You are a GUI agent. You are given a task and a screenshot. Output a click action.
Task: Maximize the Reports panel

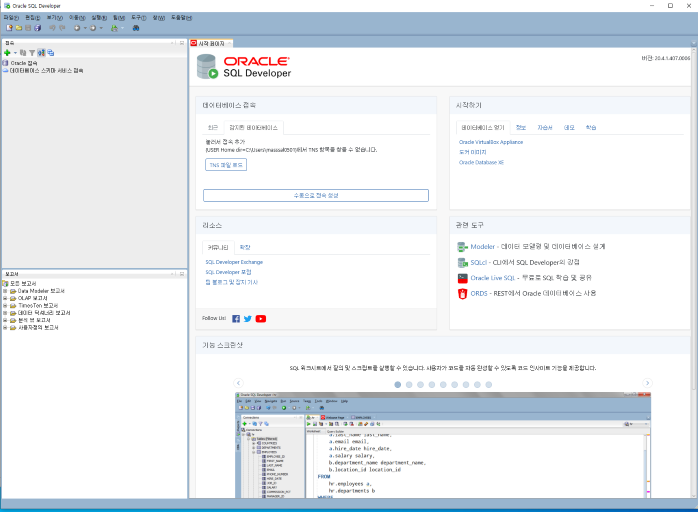coord(182,274)
